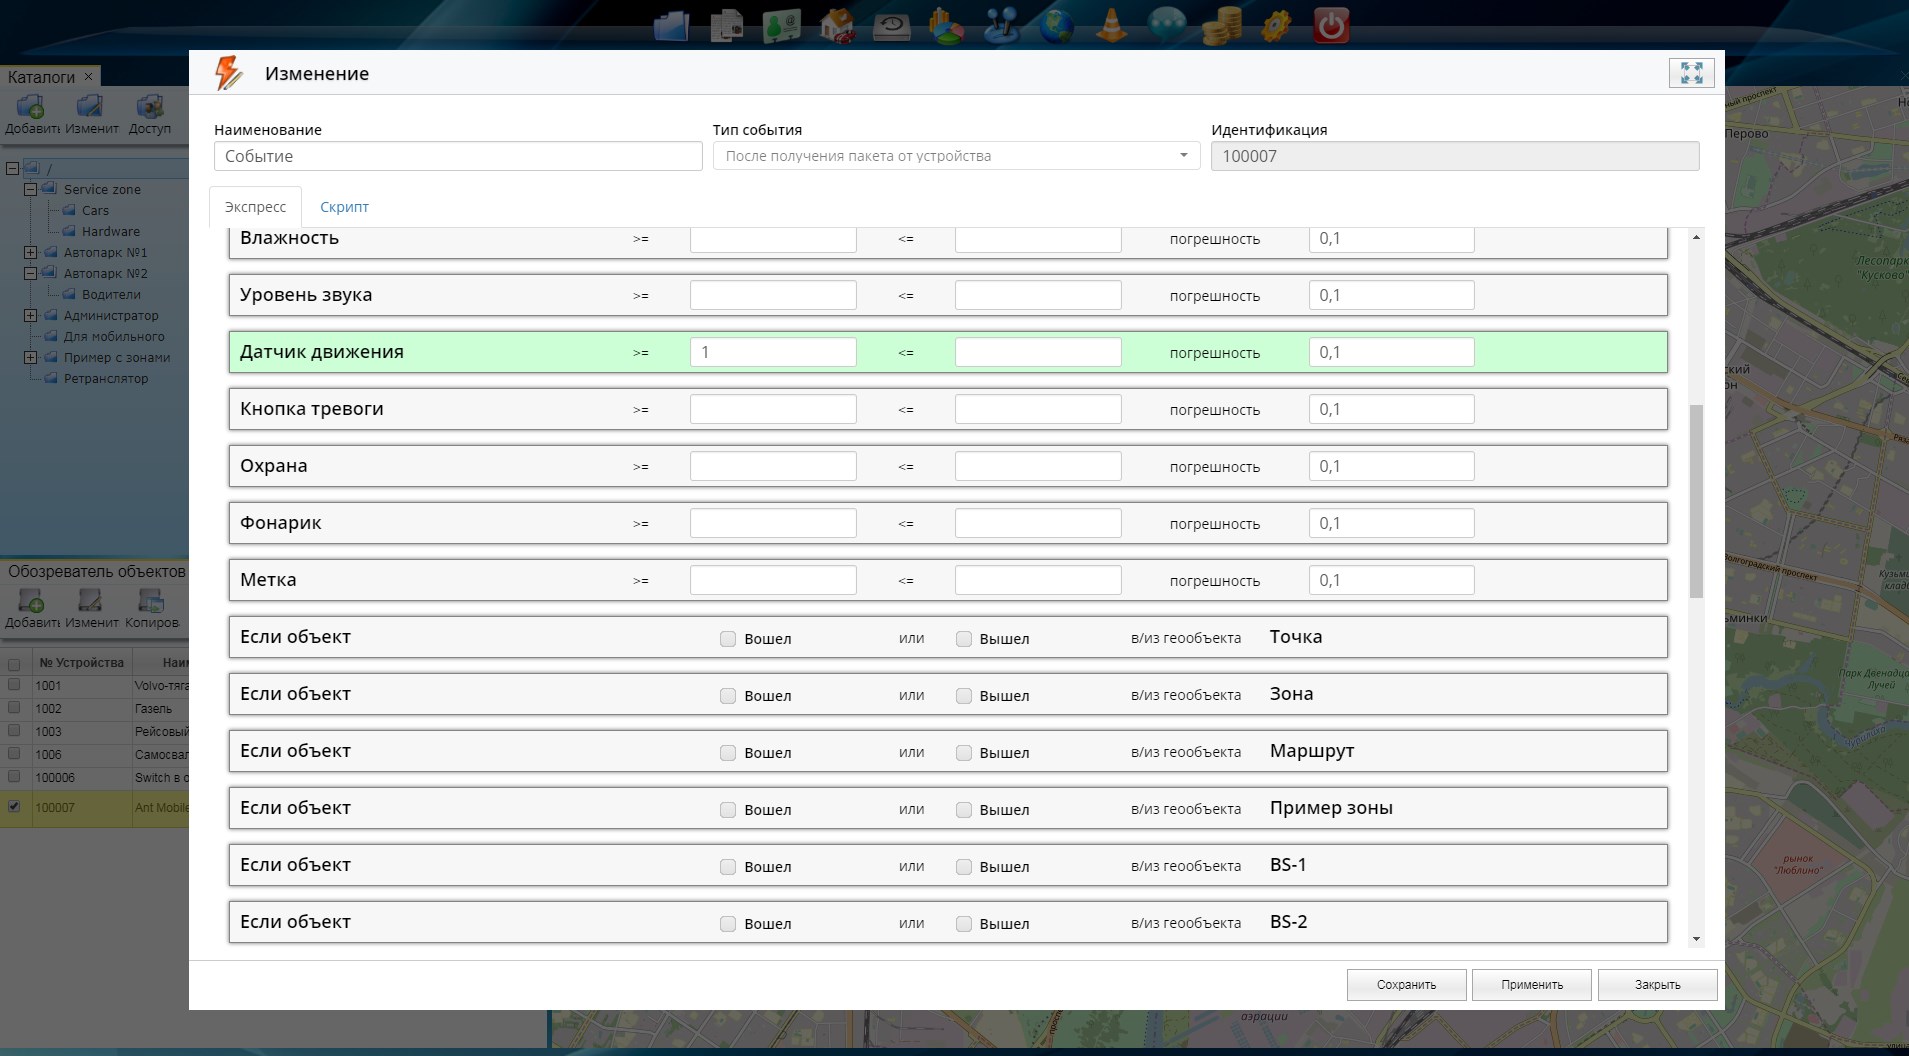Expand the dialog to full screen
The height and width of the screenshot is (1056, 1909).
(1691, 73)
